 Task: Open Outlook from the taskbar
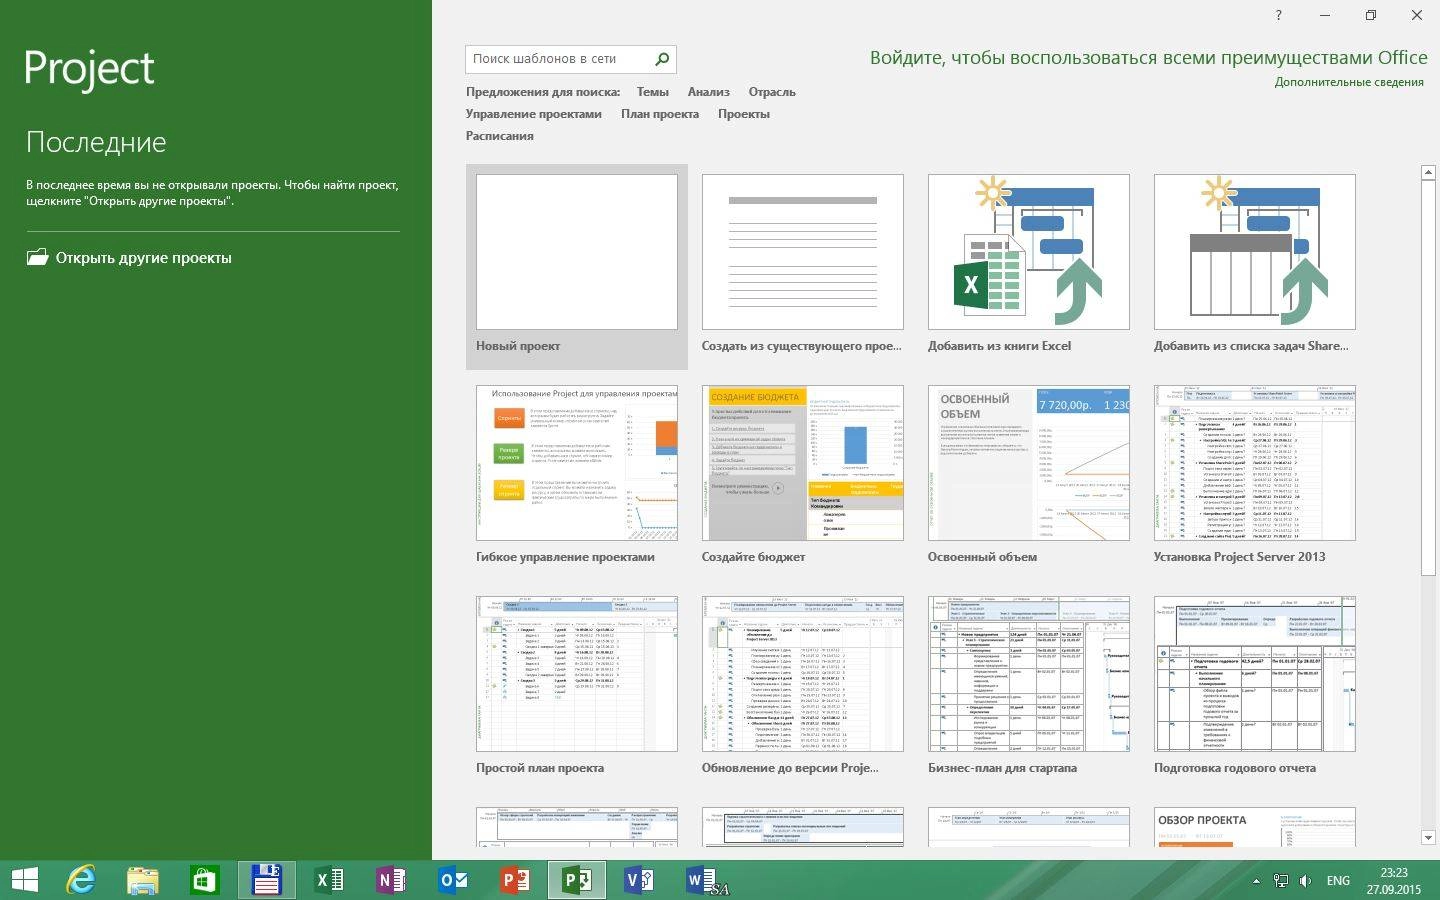click(453, 880)
